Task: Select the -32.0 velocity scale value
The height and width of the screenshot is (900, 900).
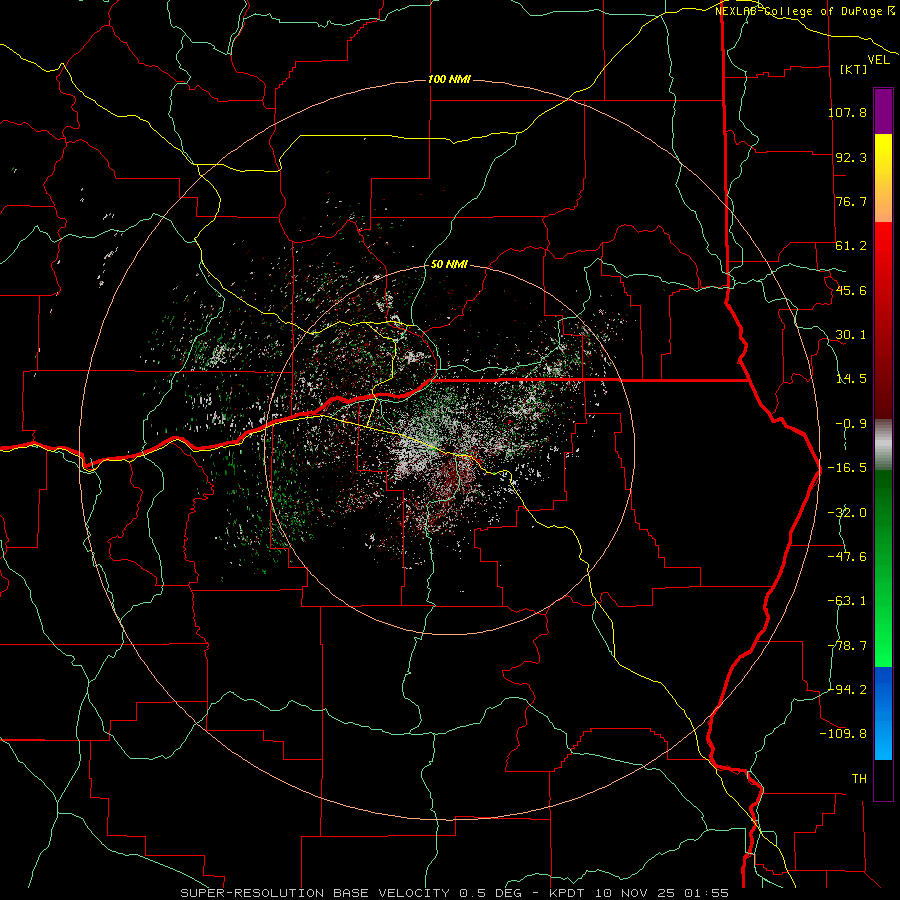Action: 847,513
